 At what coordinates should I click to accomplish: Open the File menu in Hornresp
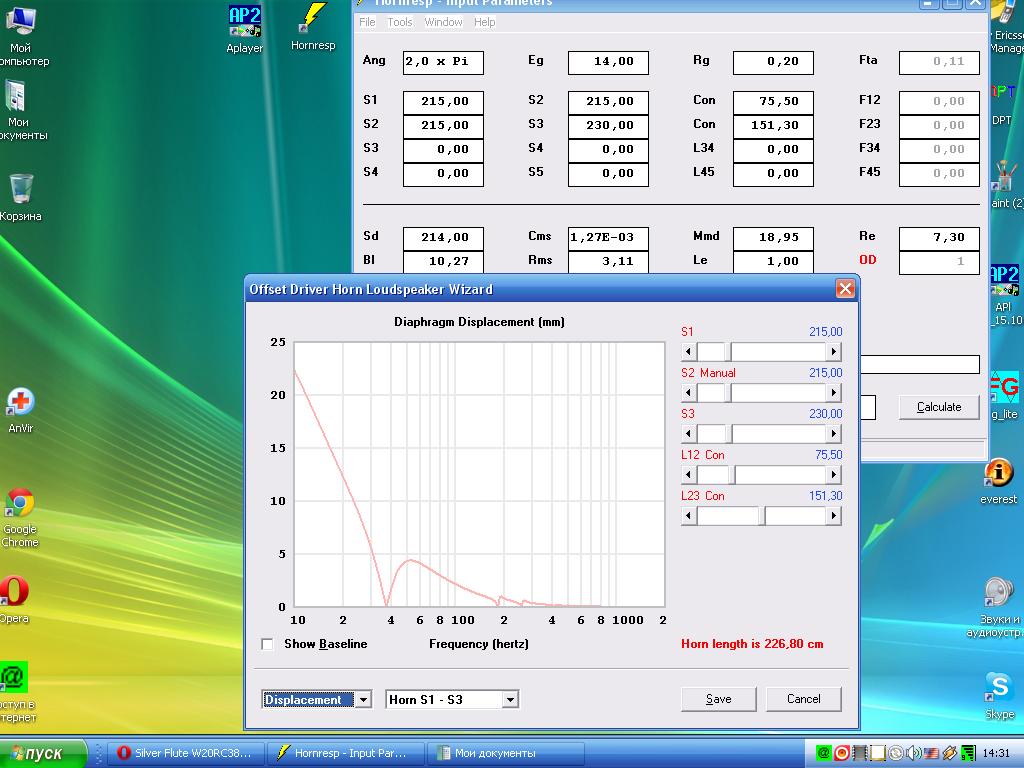point(367,22)
